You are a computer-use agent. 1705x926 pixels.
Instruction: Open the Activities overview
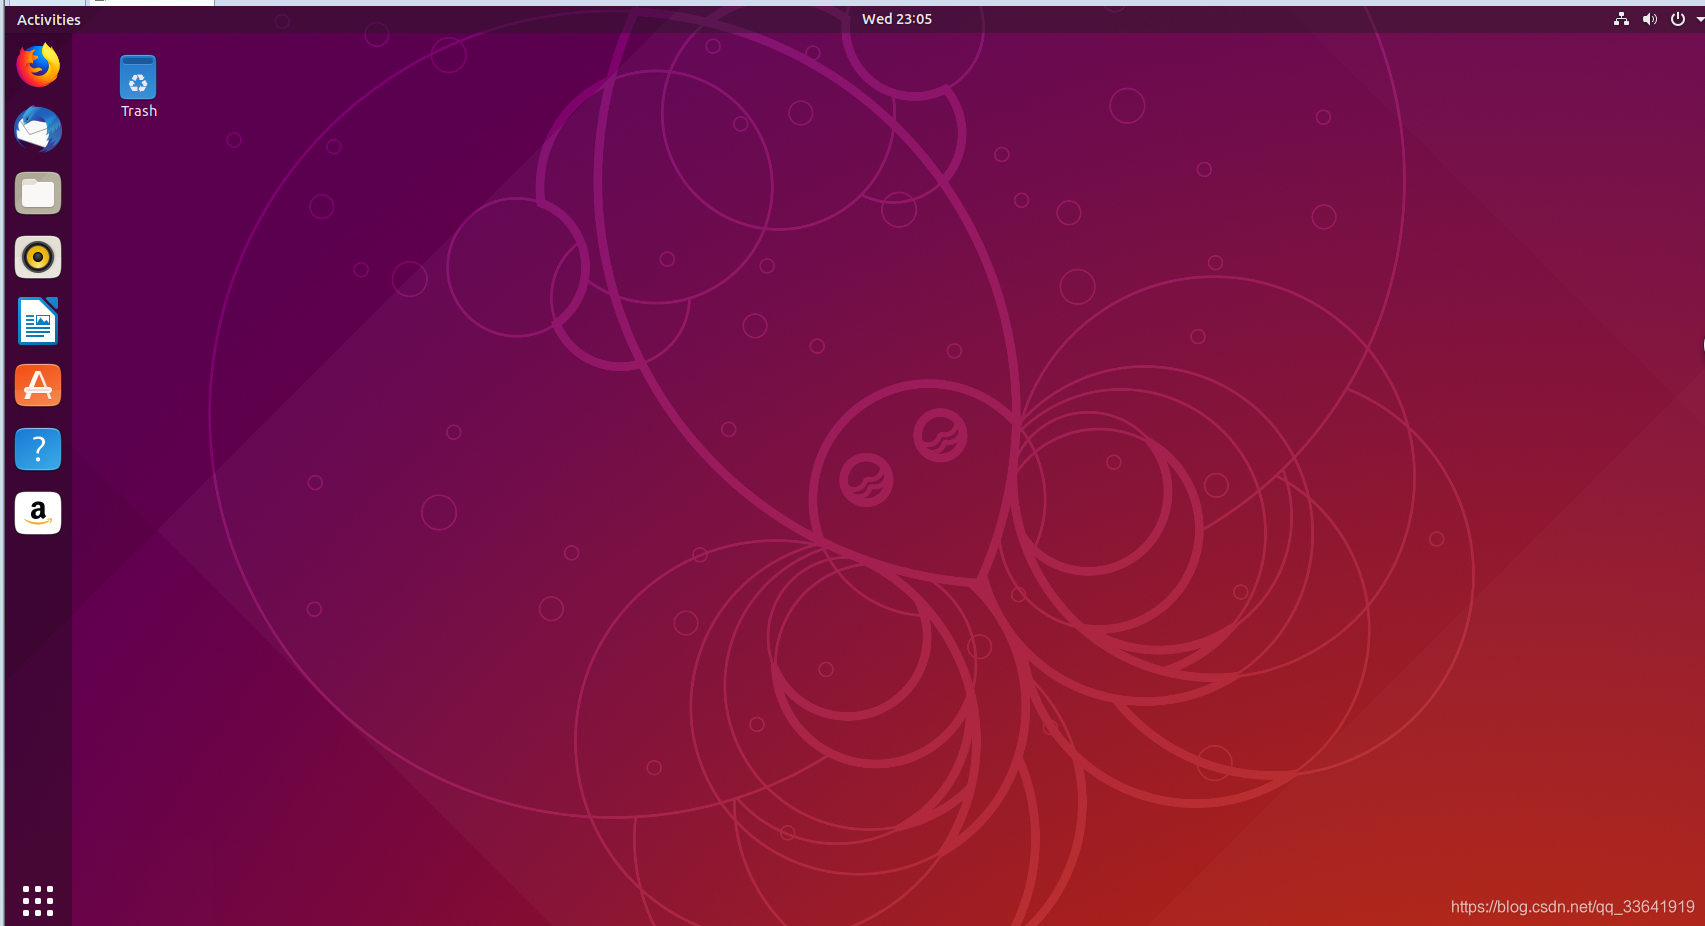(x=48, y=19)
